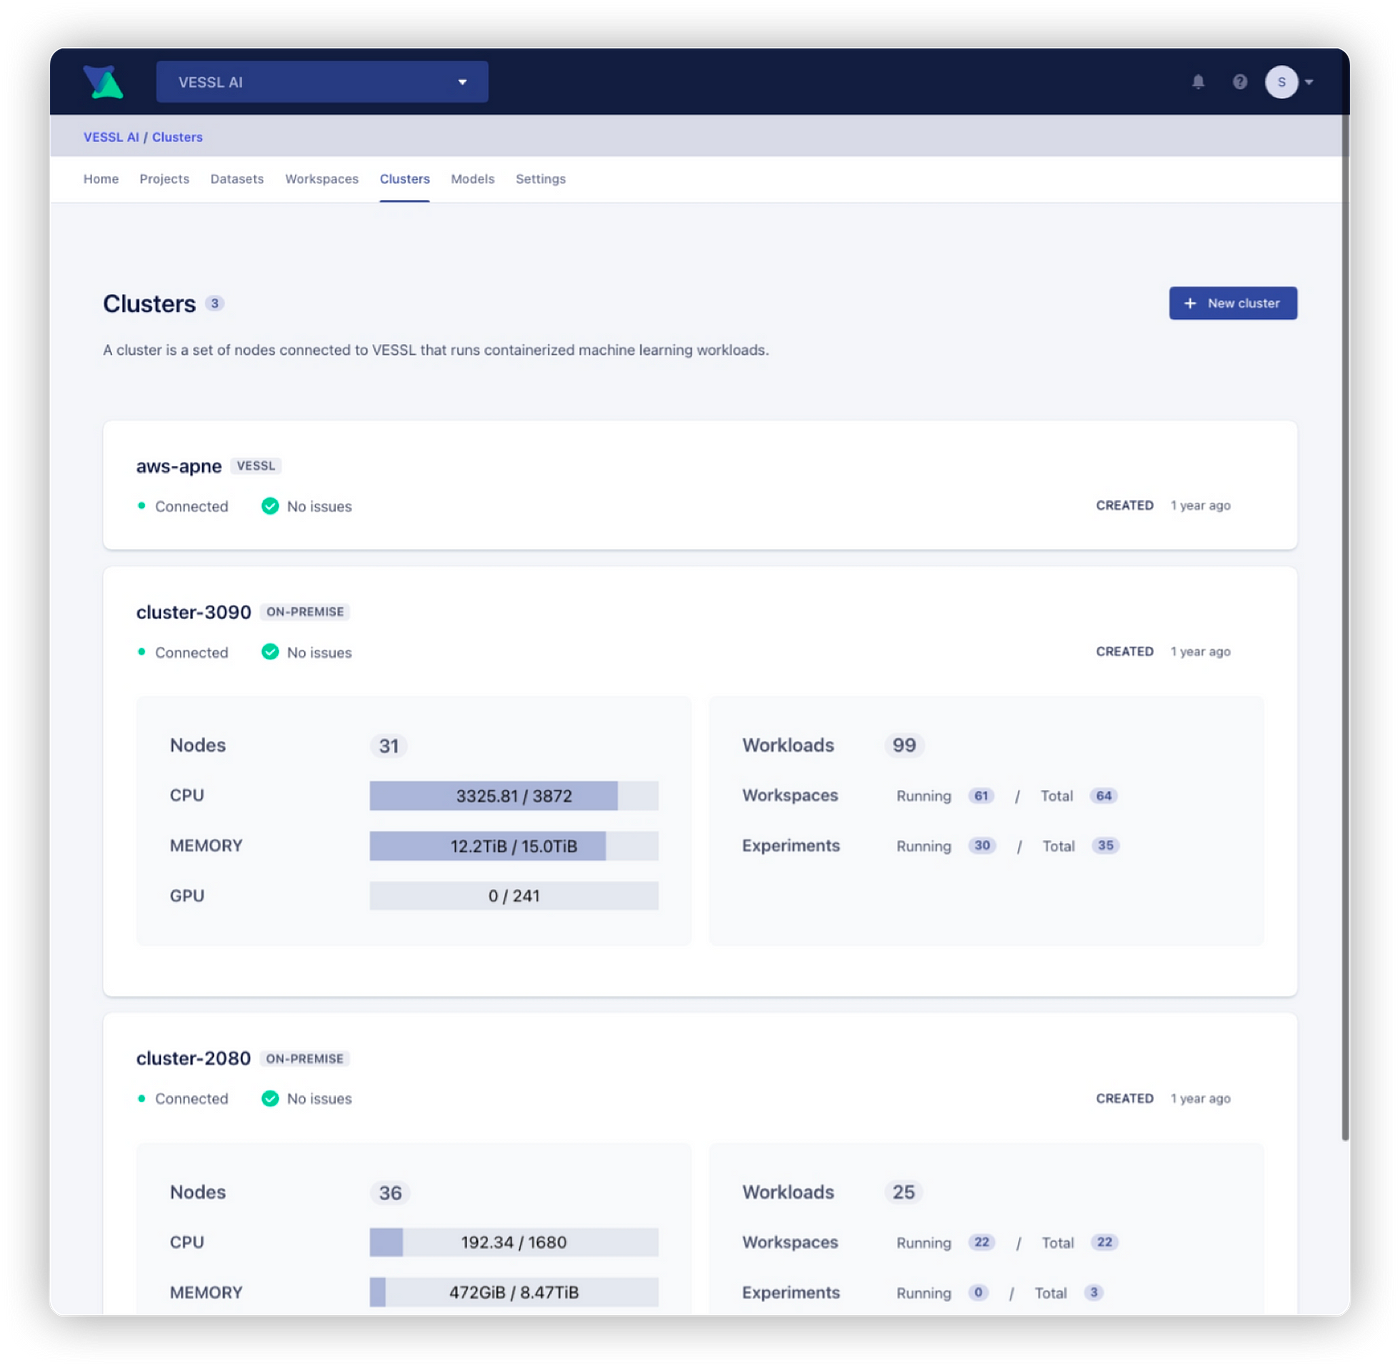The height and width of the screenshot is (1367, 1400).
Task: Open the Datasets tab
Action: pyautogui.click(x=237, y=179)
